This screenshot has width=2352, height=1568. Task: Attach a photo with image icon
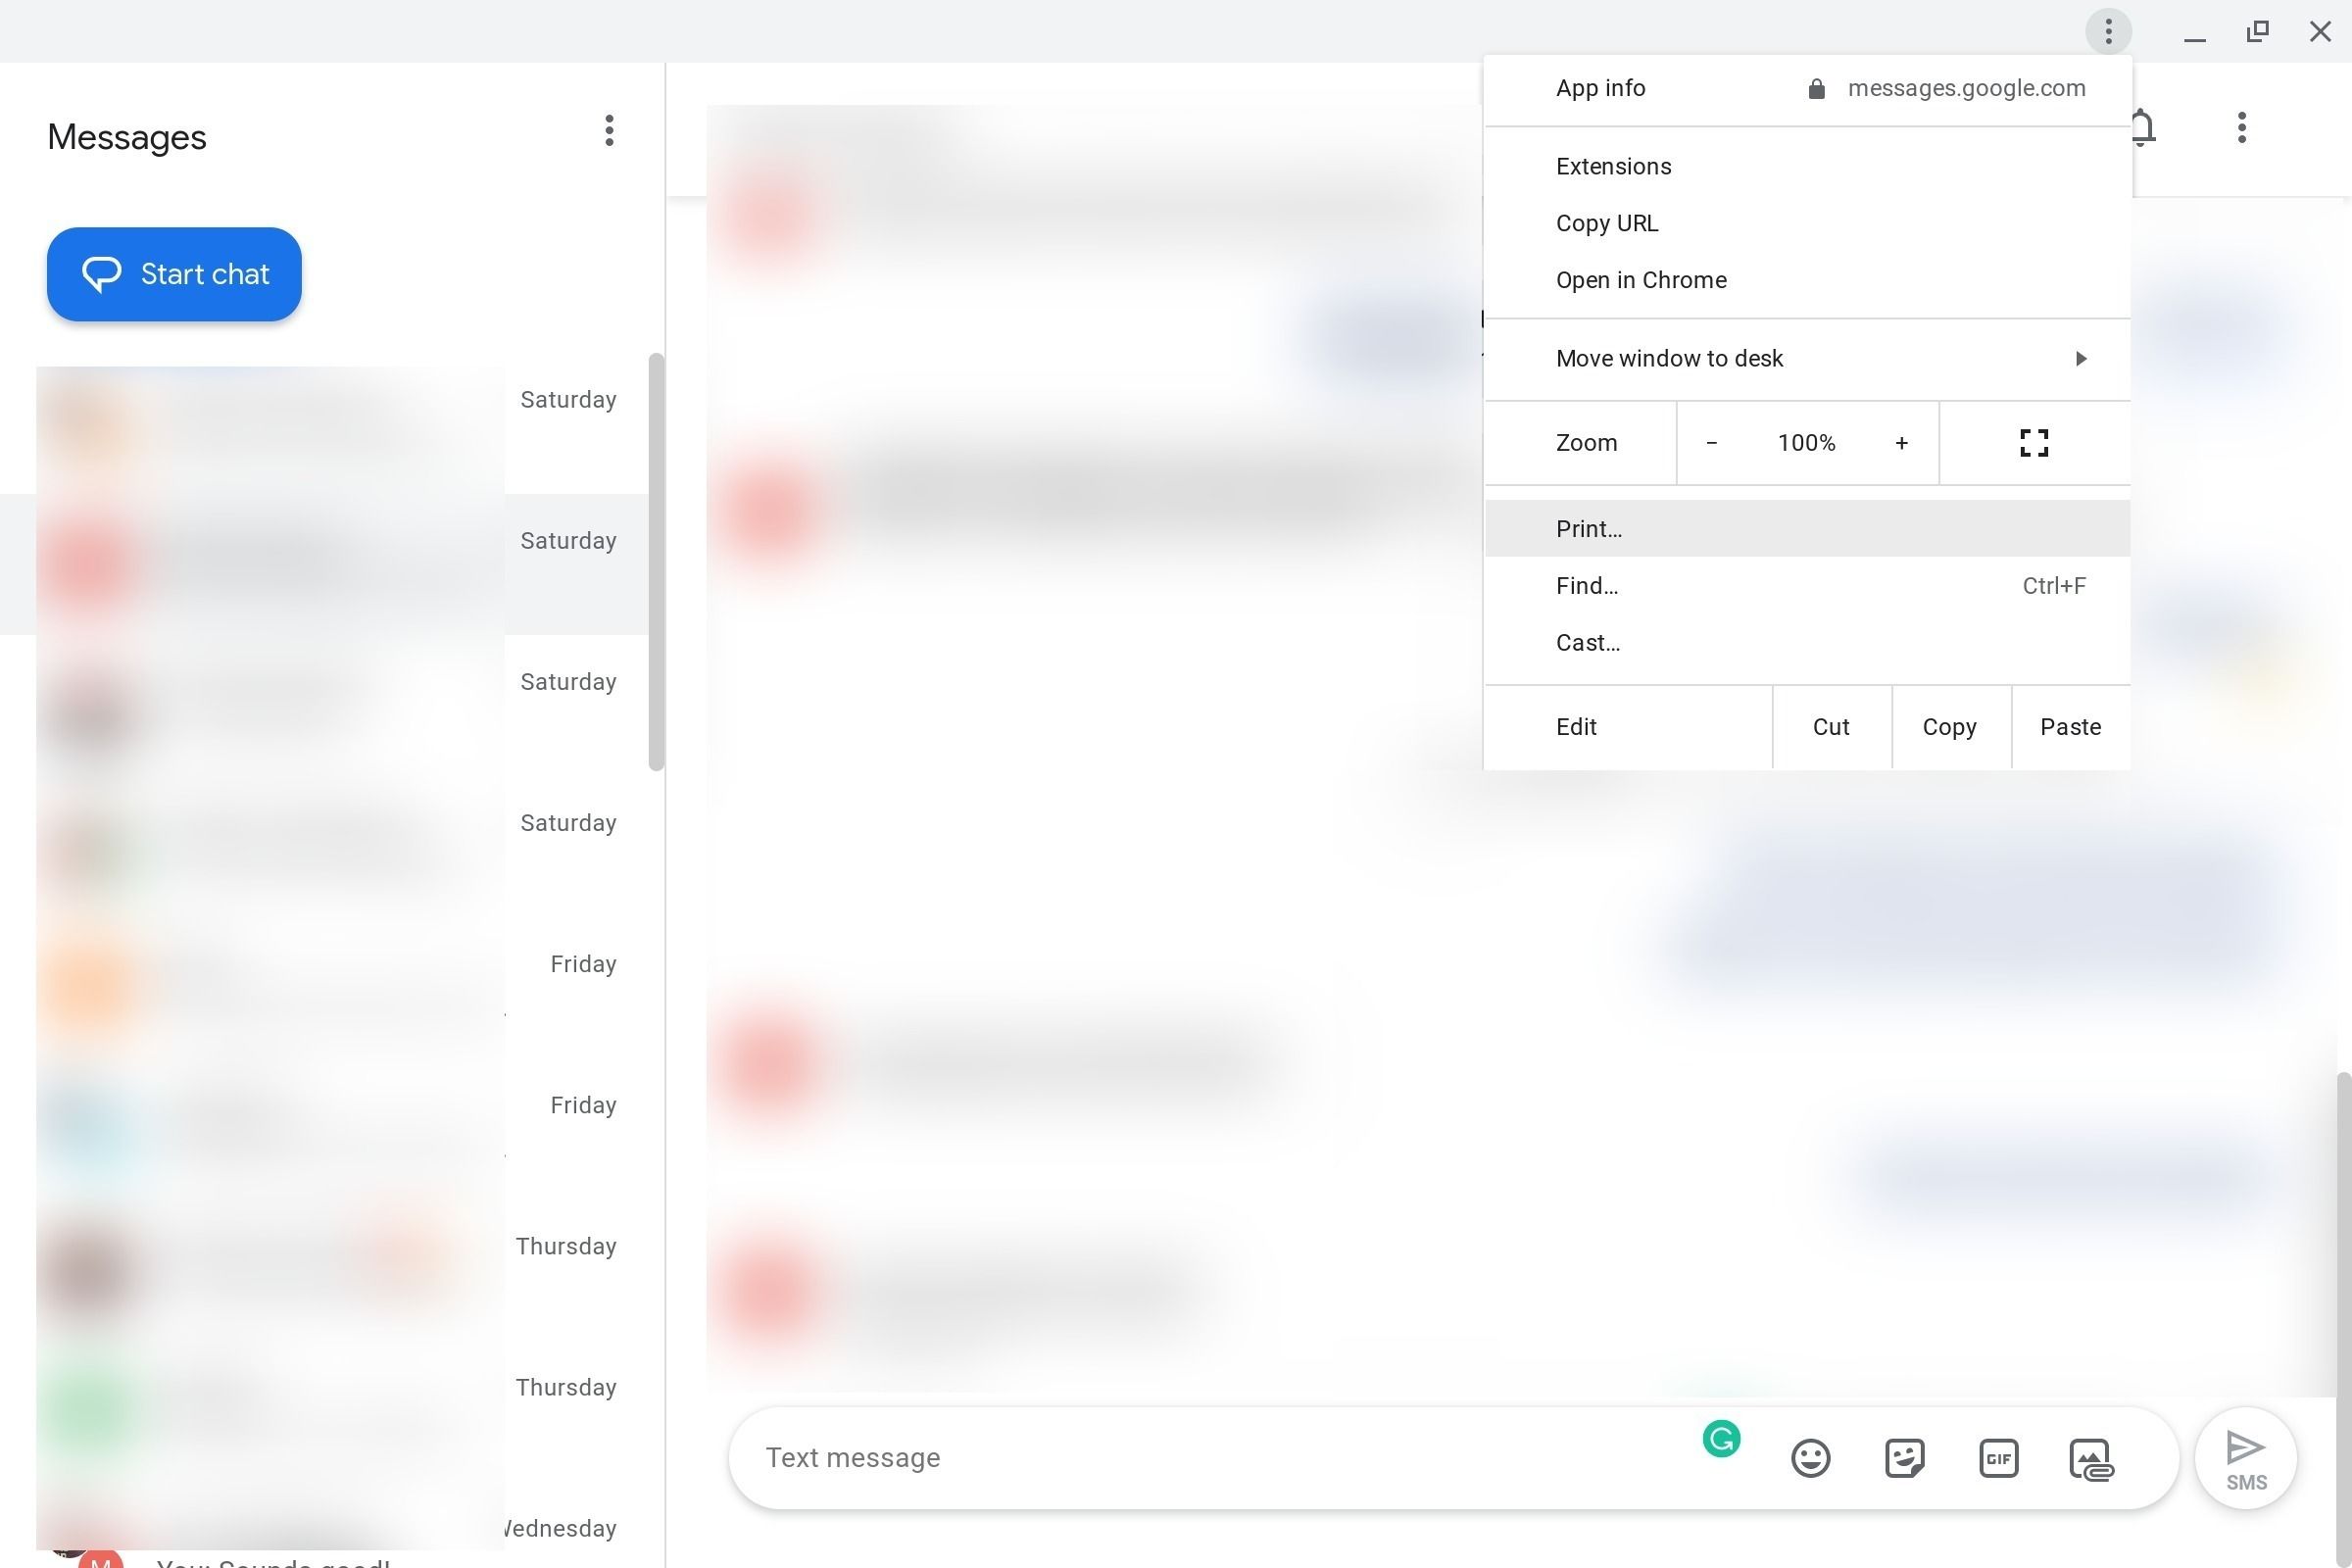[x=2091, y=1459]
